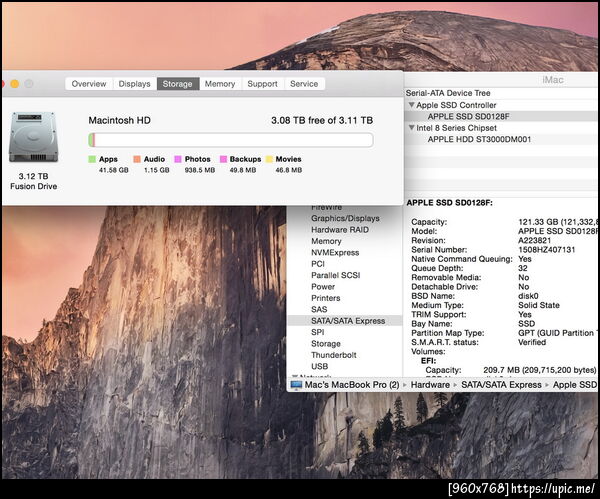Click the BSD Name value disk0

pos(528,296)
